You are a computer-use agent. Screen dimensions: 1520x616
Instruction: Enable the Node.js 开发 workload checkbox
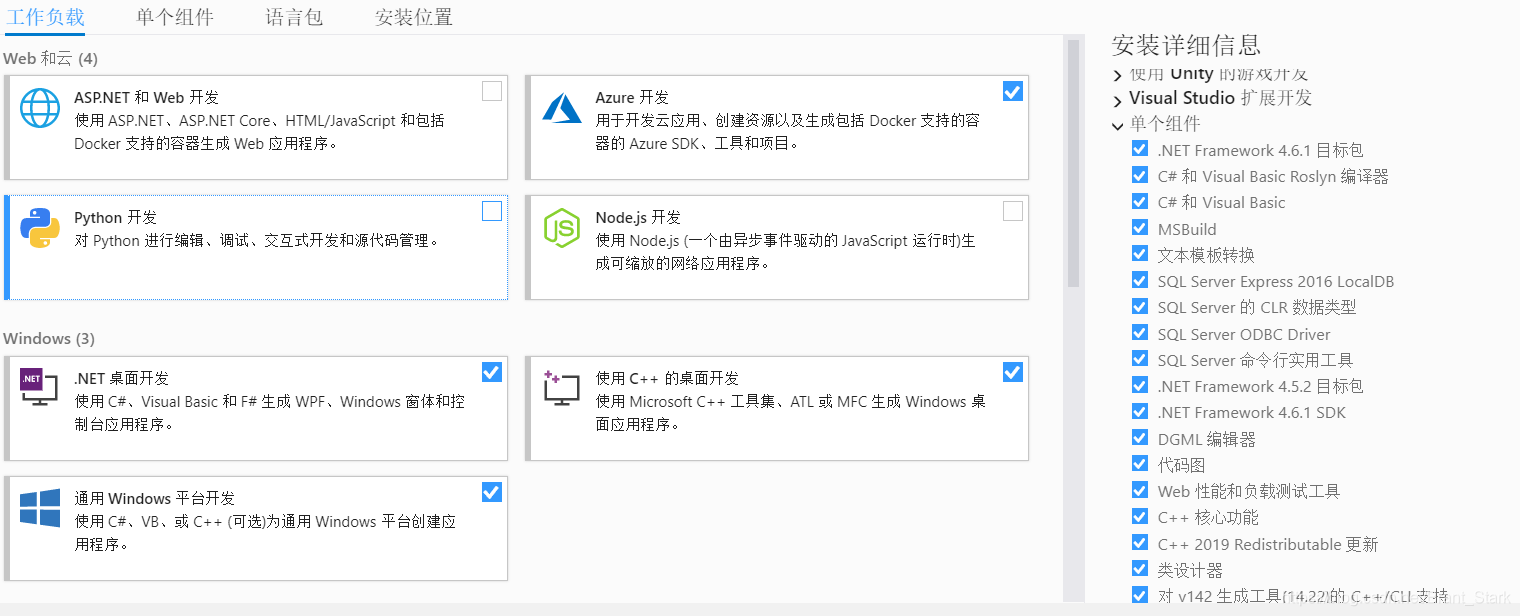click(1012, 211)
